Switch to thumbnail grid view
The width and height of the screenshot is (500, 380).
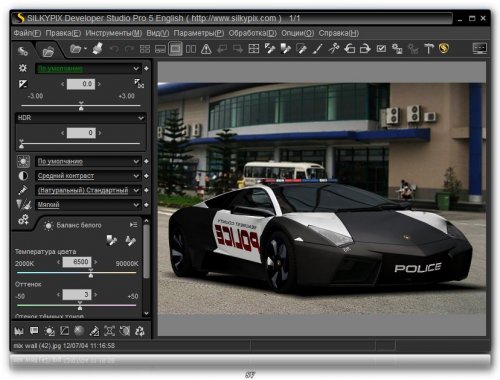point(145,49)
